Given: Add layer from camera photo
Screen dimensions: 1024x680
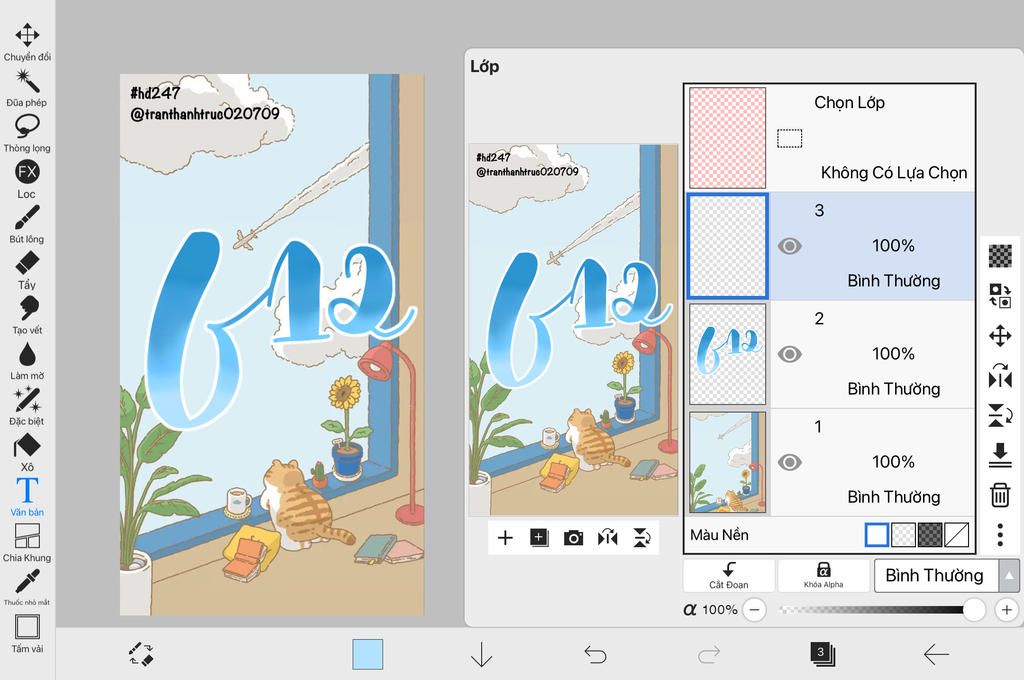Looking at the screenshot, I should 573,538.
